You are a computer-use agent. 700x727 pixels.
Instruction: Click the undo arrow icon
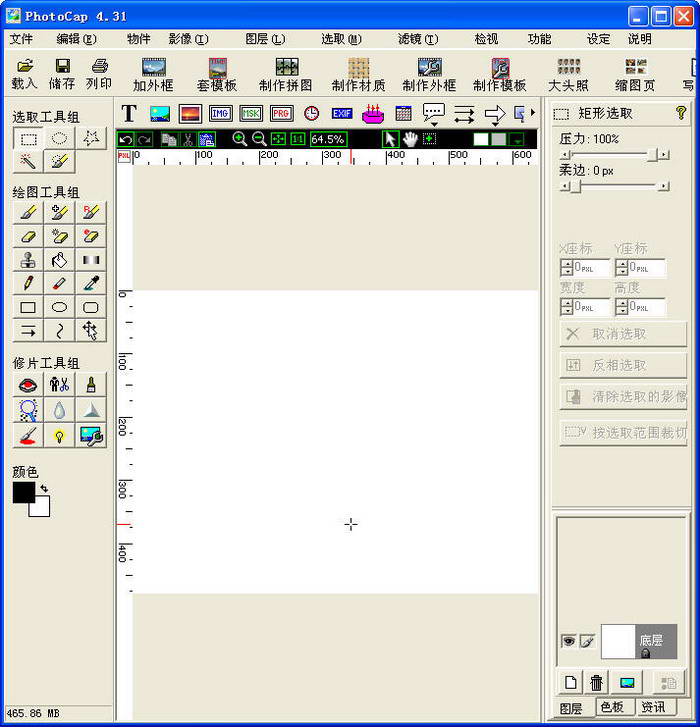pyautogui.click(x=126, y=139)
